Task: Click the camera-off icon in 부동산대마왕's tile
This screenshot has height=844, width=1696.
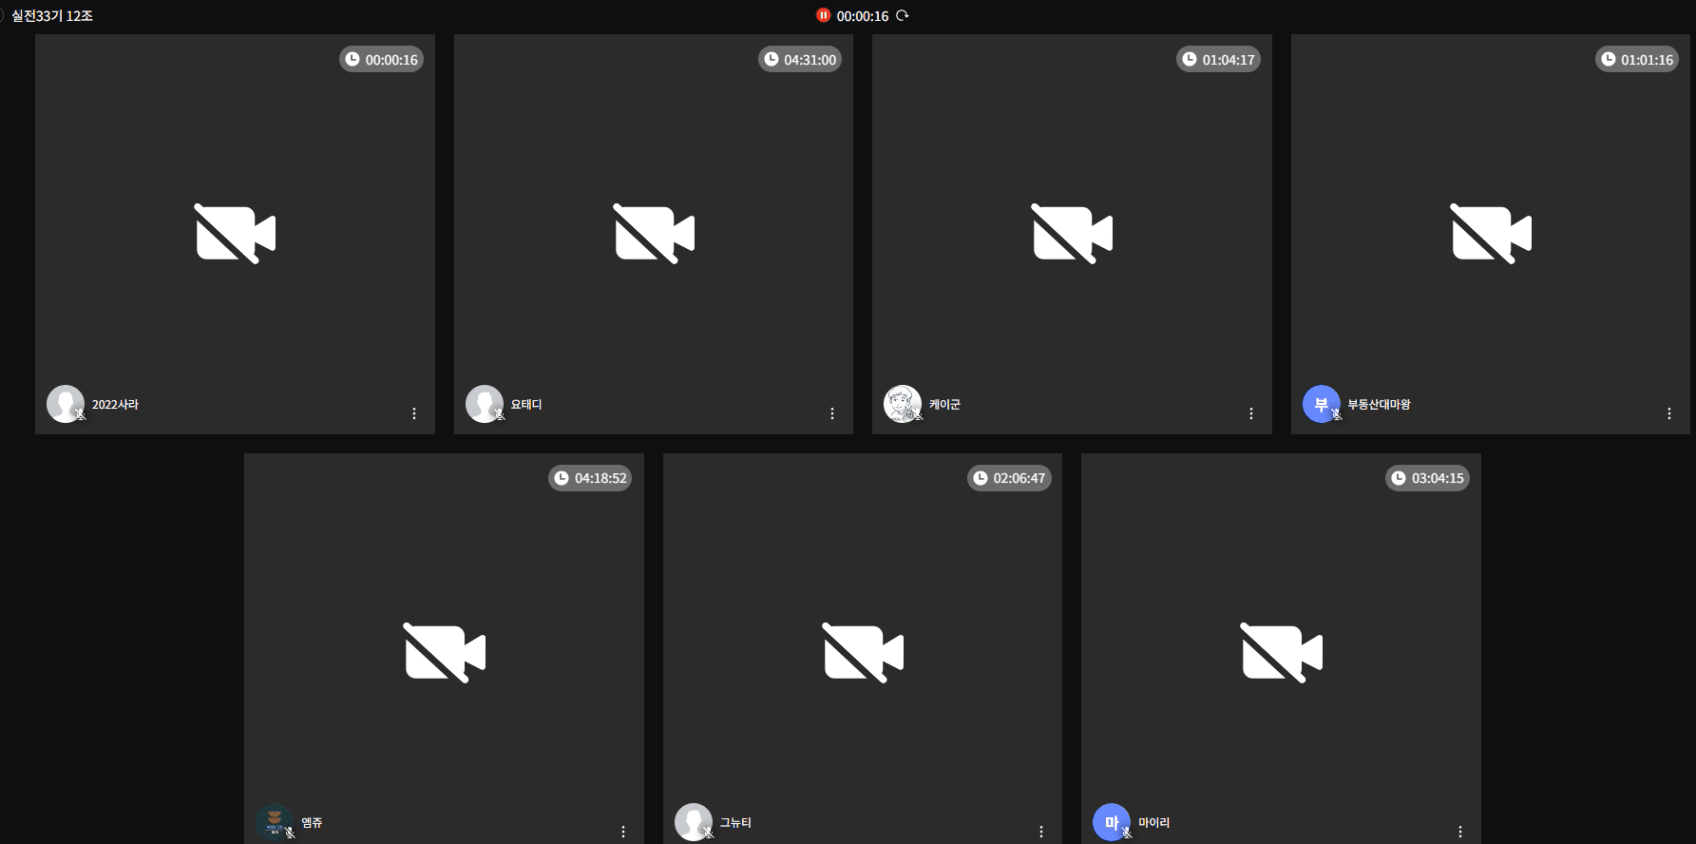Action: point(1491,234)
